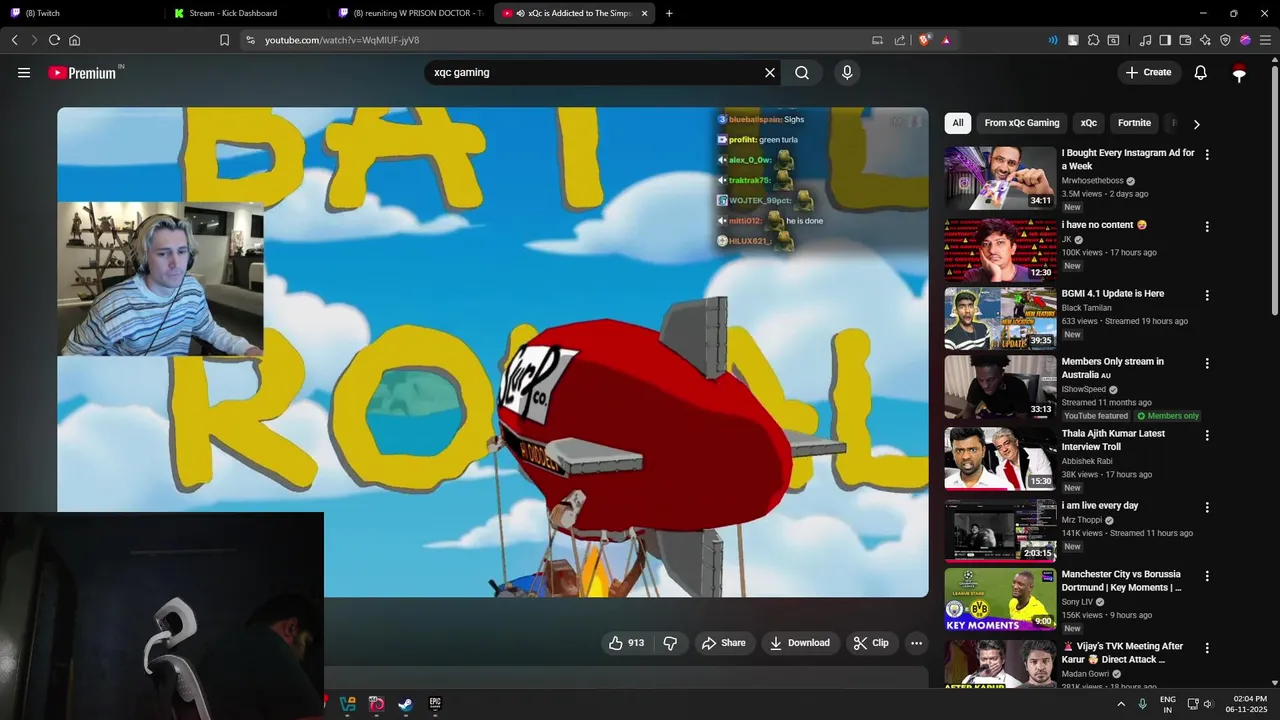This screenshot has width=1280, height=720.
Task: Open options for Thala Ajith Kumar video
Action: pyautogui.click(x=1207, y=436)
